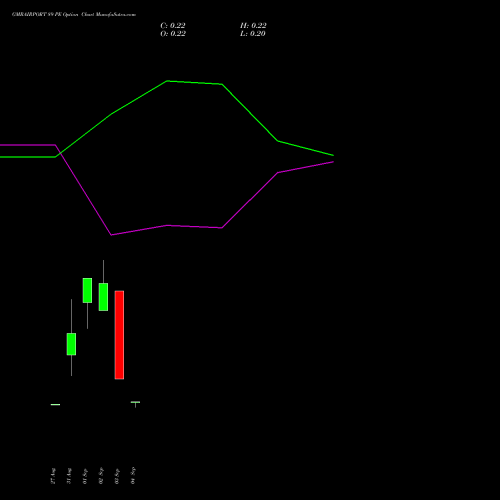Select the high value 'H: 0.22'
This screenshot has height=500, width=500.
coord(253,26)
